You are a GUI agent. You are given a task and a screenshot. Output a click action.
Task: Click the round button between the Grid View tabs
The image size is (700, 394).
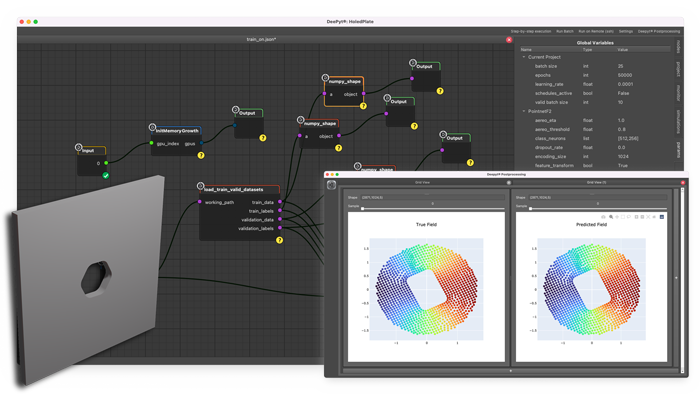click(x=509, y=182)
